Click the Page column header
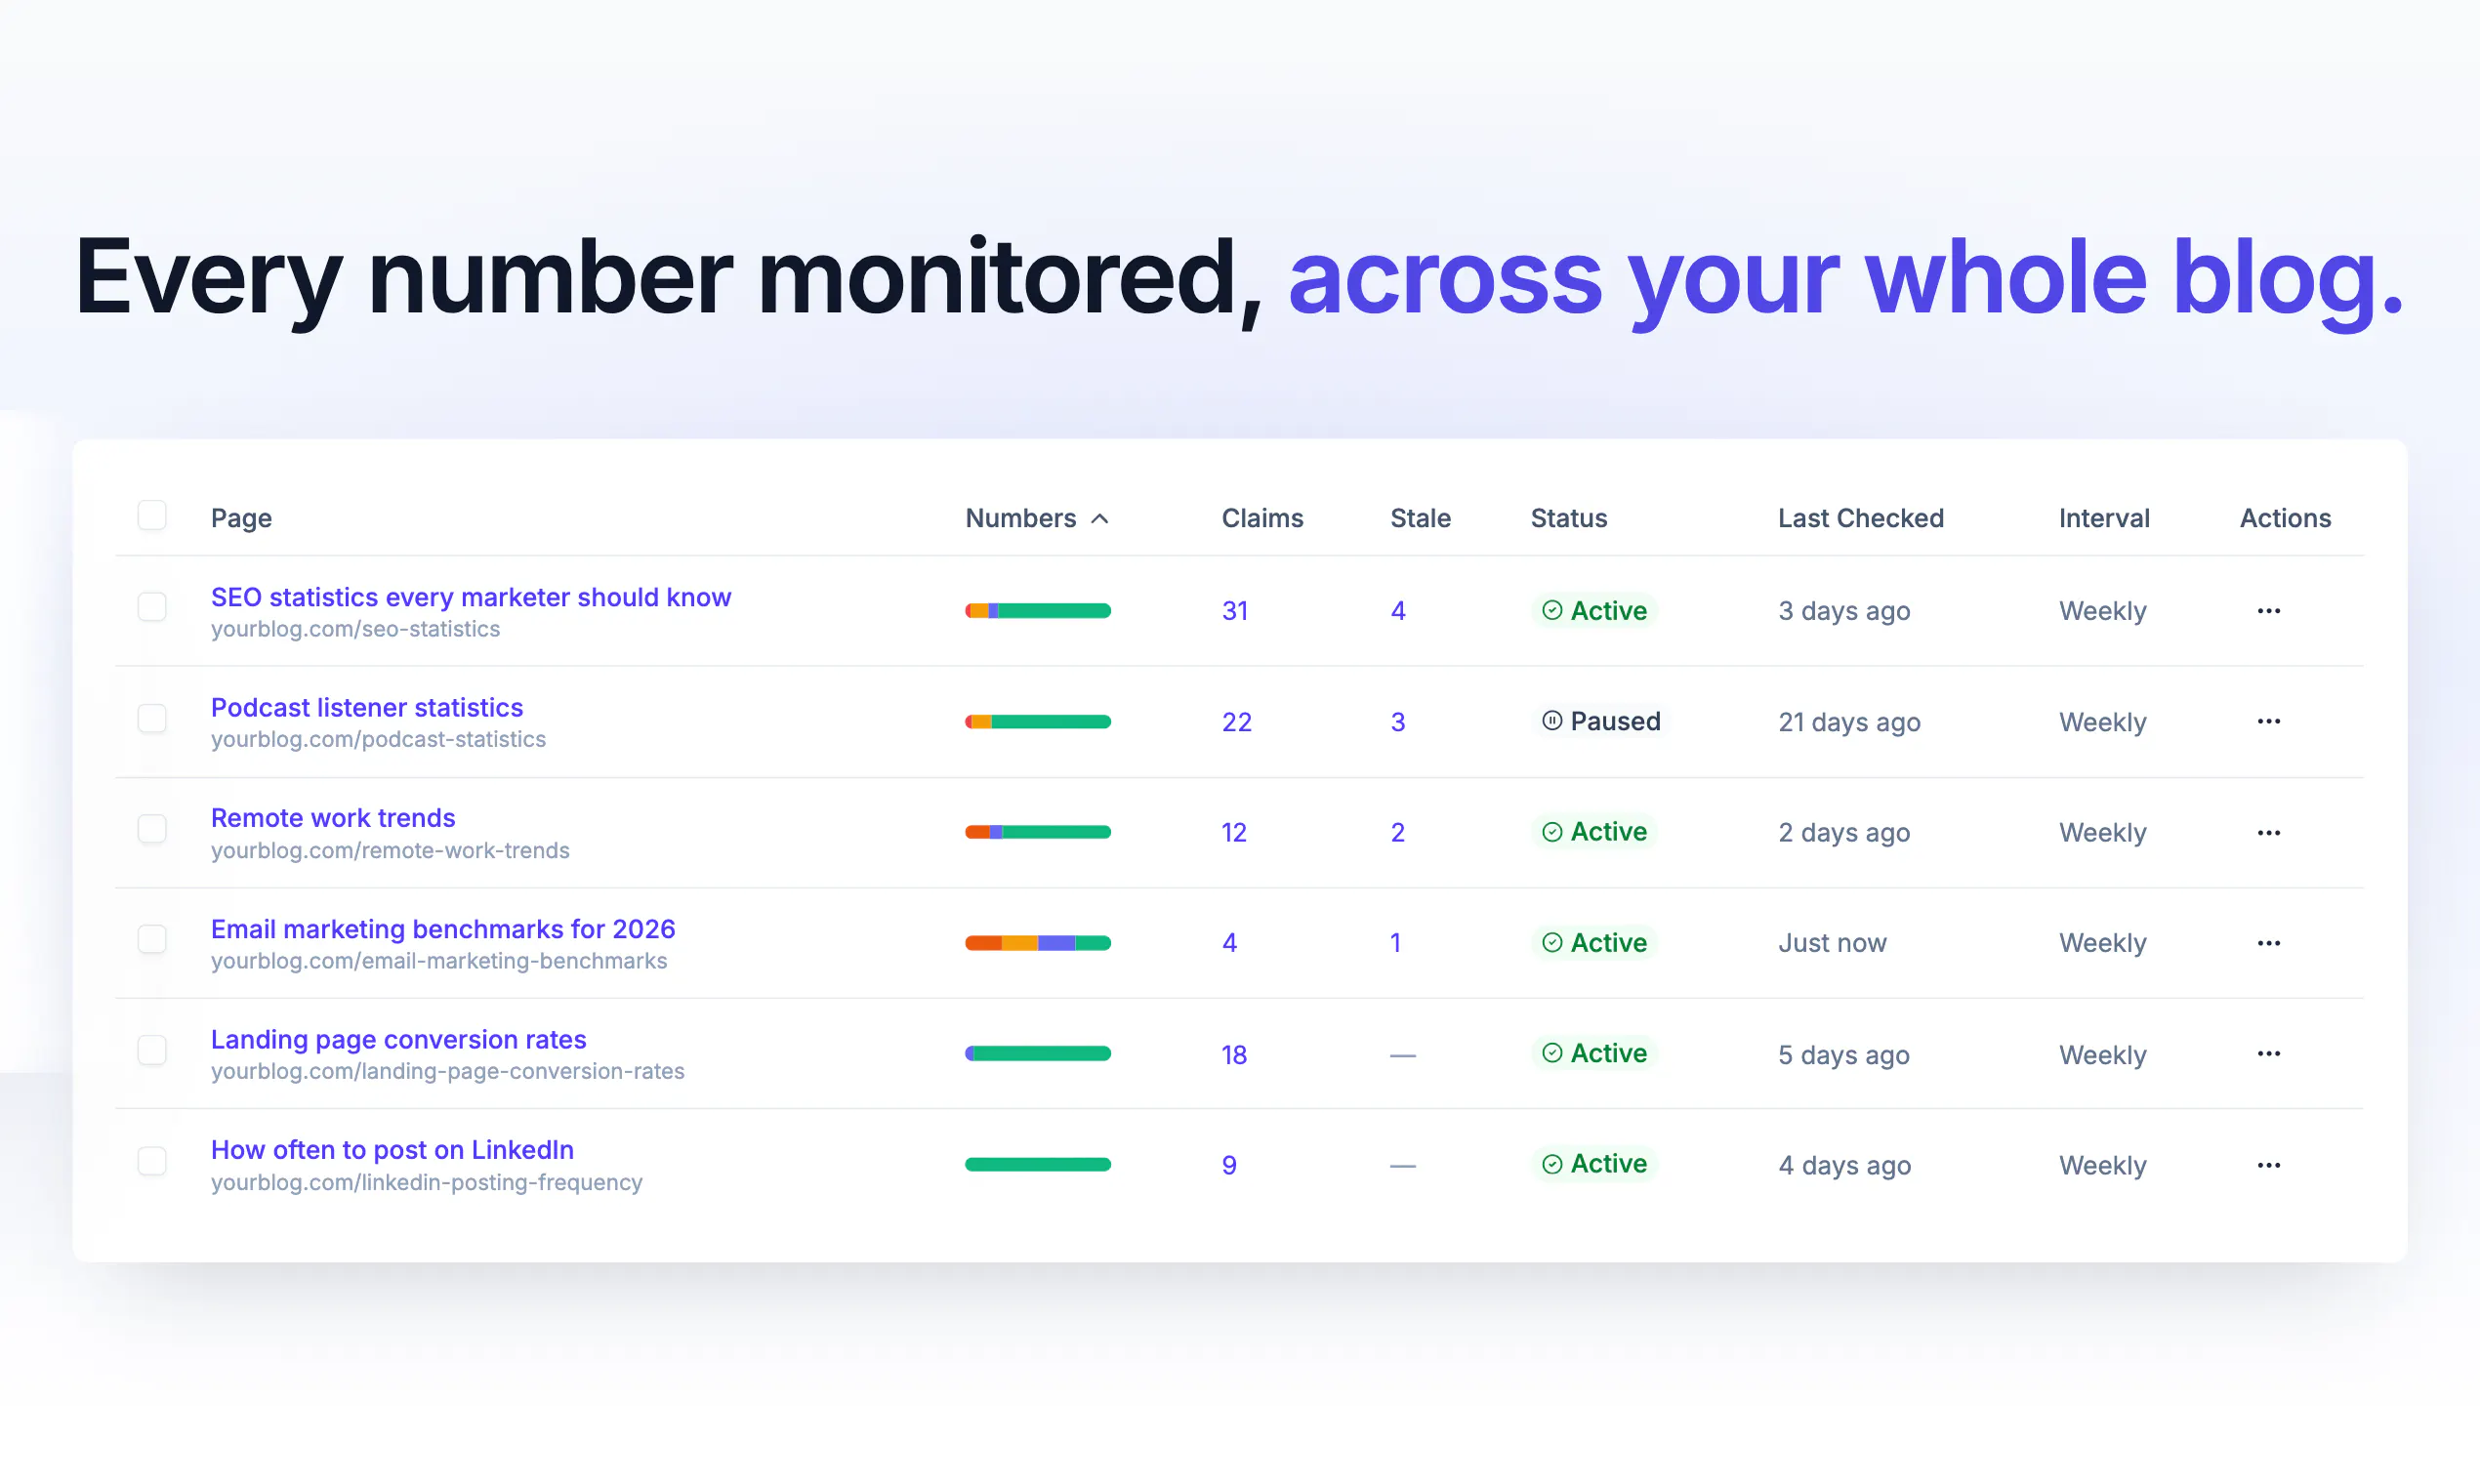 pyautogui.click(x=241, y=518)
